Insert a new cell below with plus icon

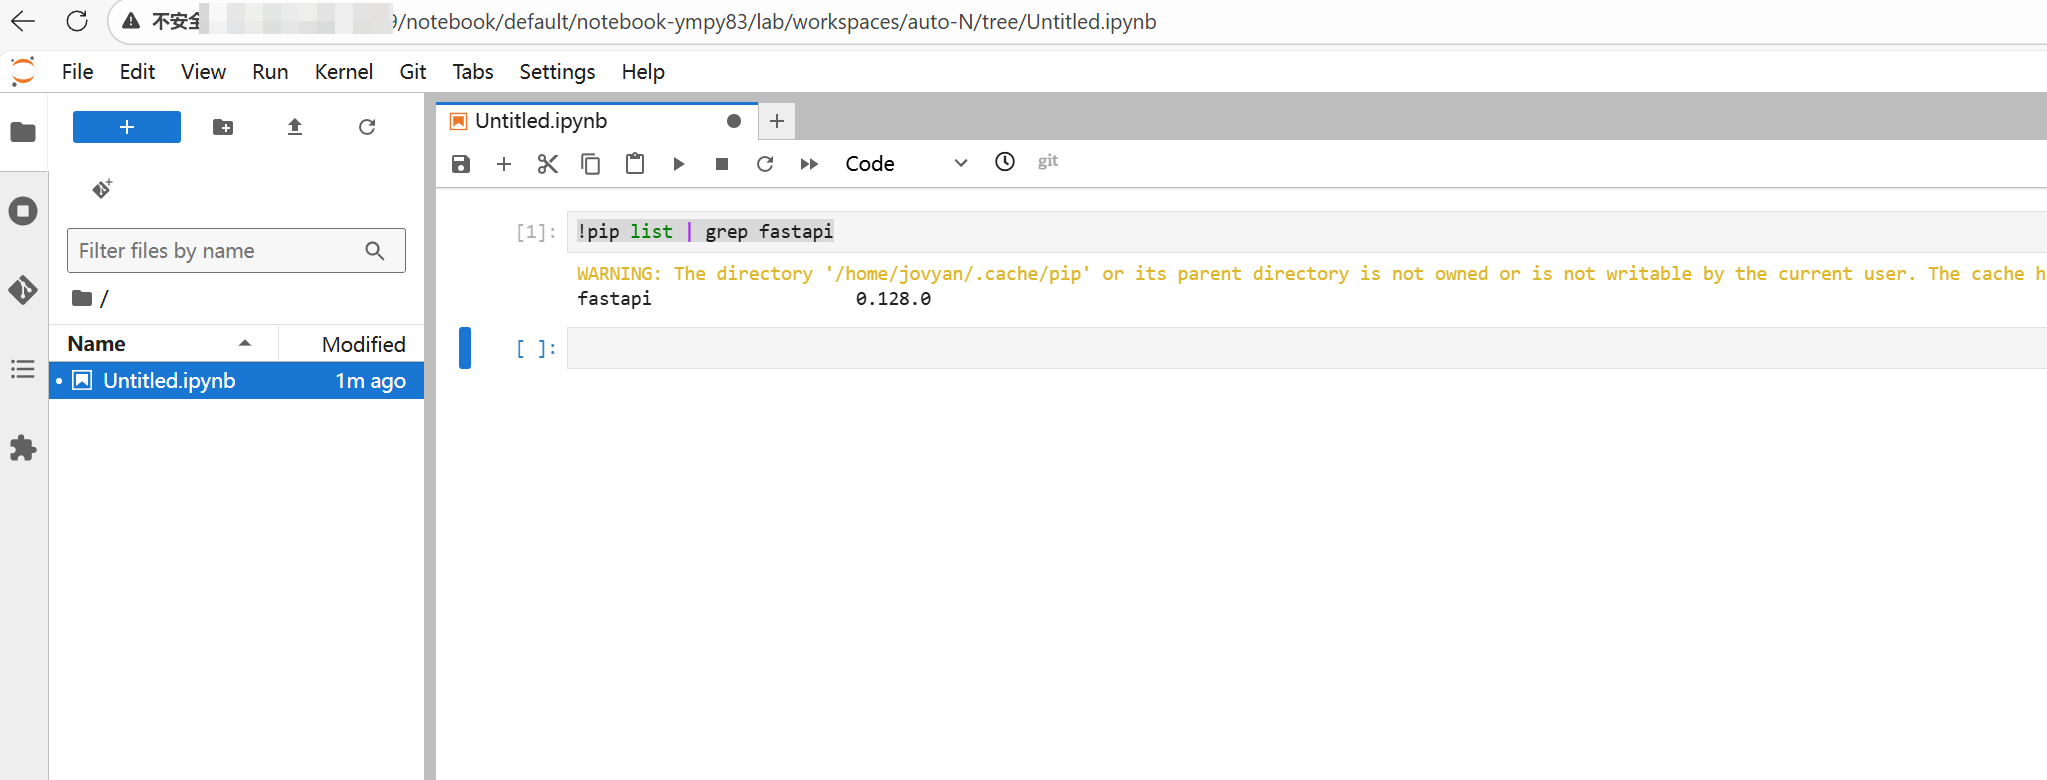tap(504, 164)
